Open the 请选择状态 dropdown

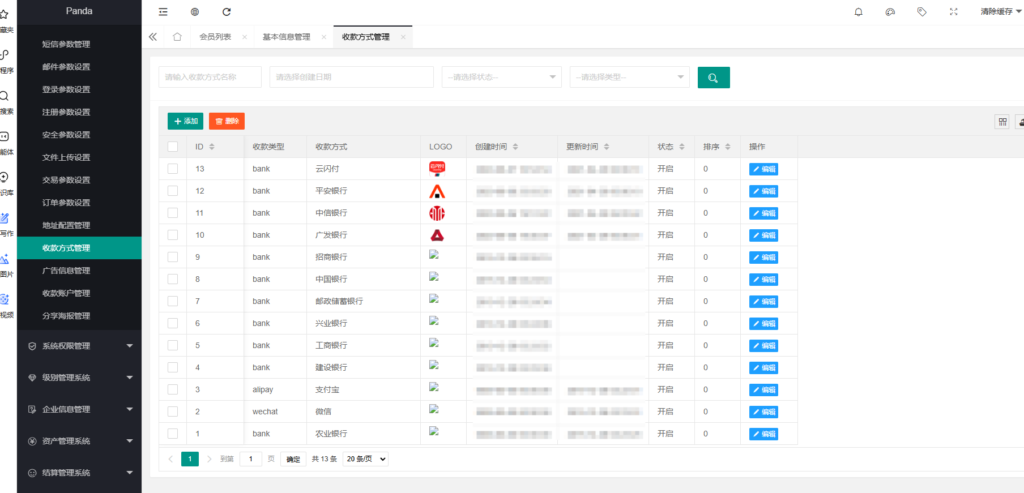click(502, 77)
